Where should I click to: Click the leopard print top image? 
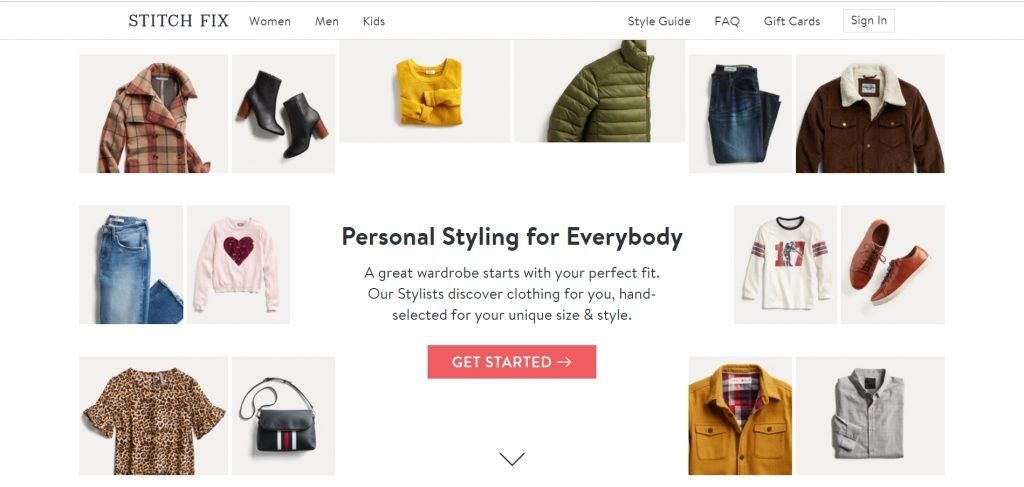coord(153,415)
